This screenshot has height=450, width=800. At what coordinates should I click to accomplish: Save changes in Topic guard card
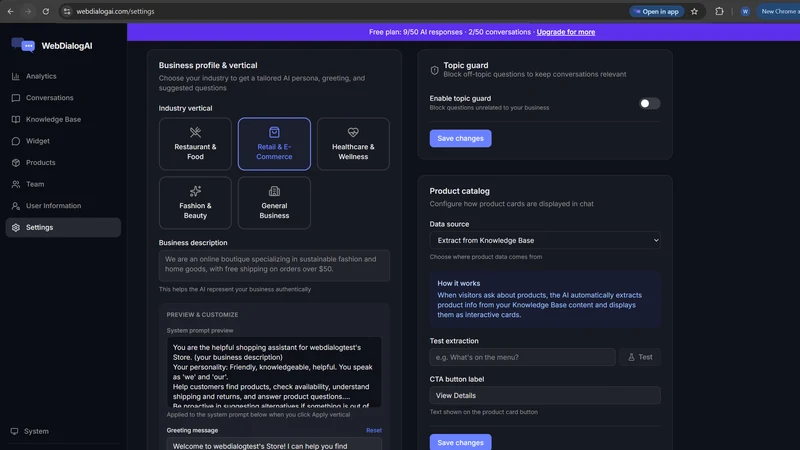coord(460,138)
